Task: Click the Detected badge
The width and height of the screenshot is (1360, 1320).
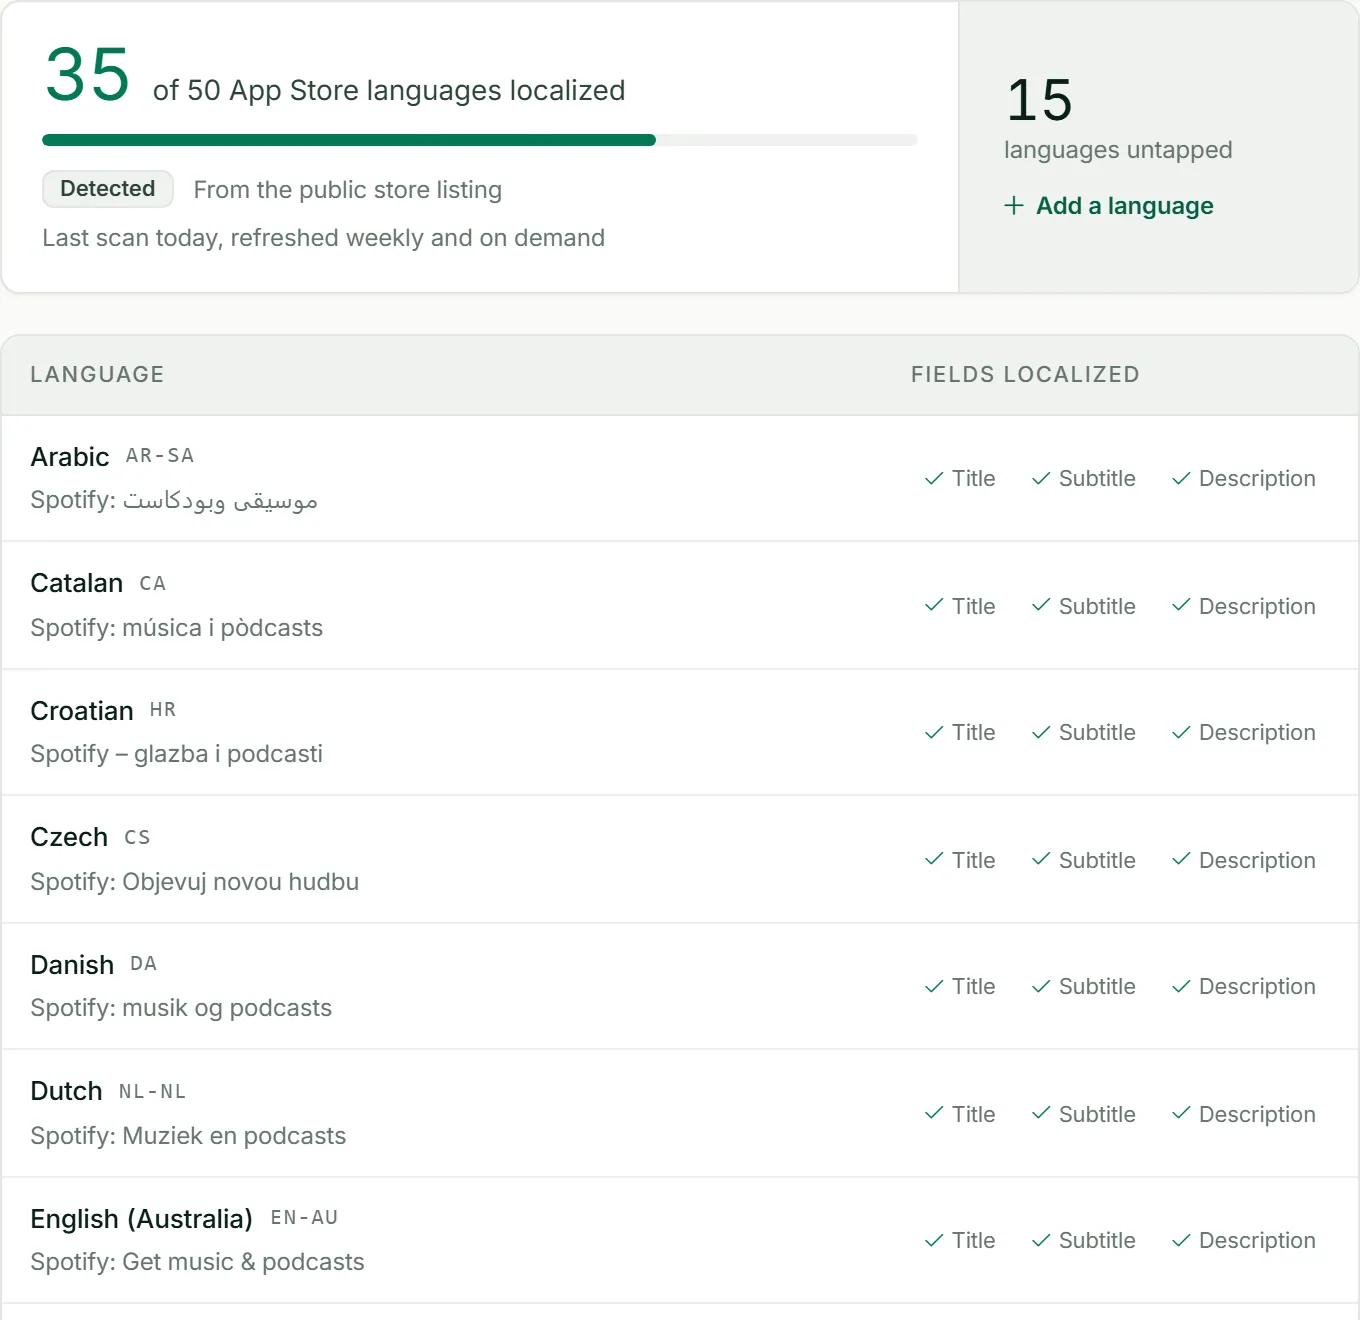Action: (108, 189)
